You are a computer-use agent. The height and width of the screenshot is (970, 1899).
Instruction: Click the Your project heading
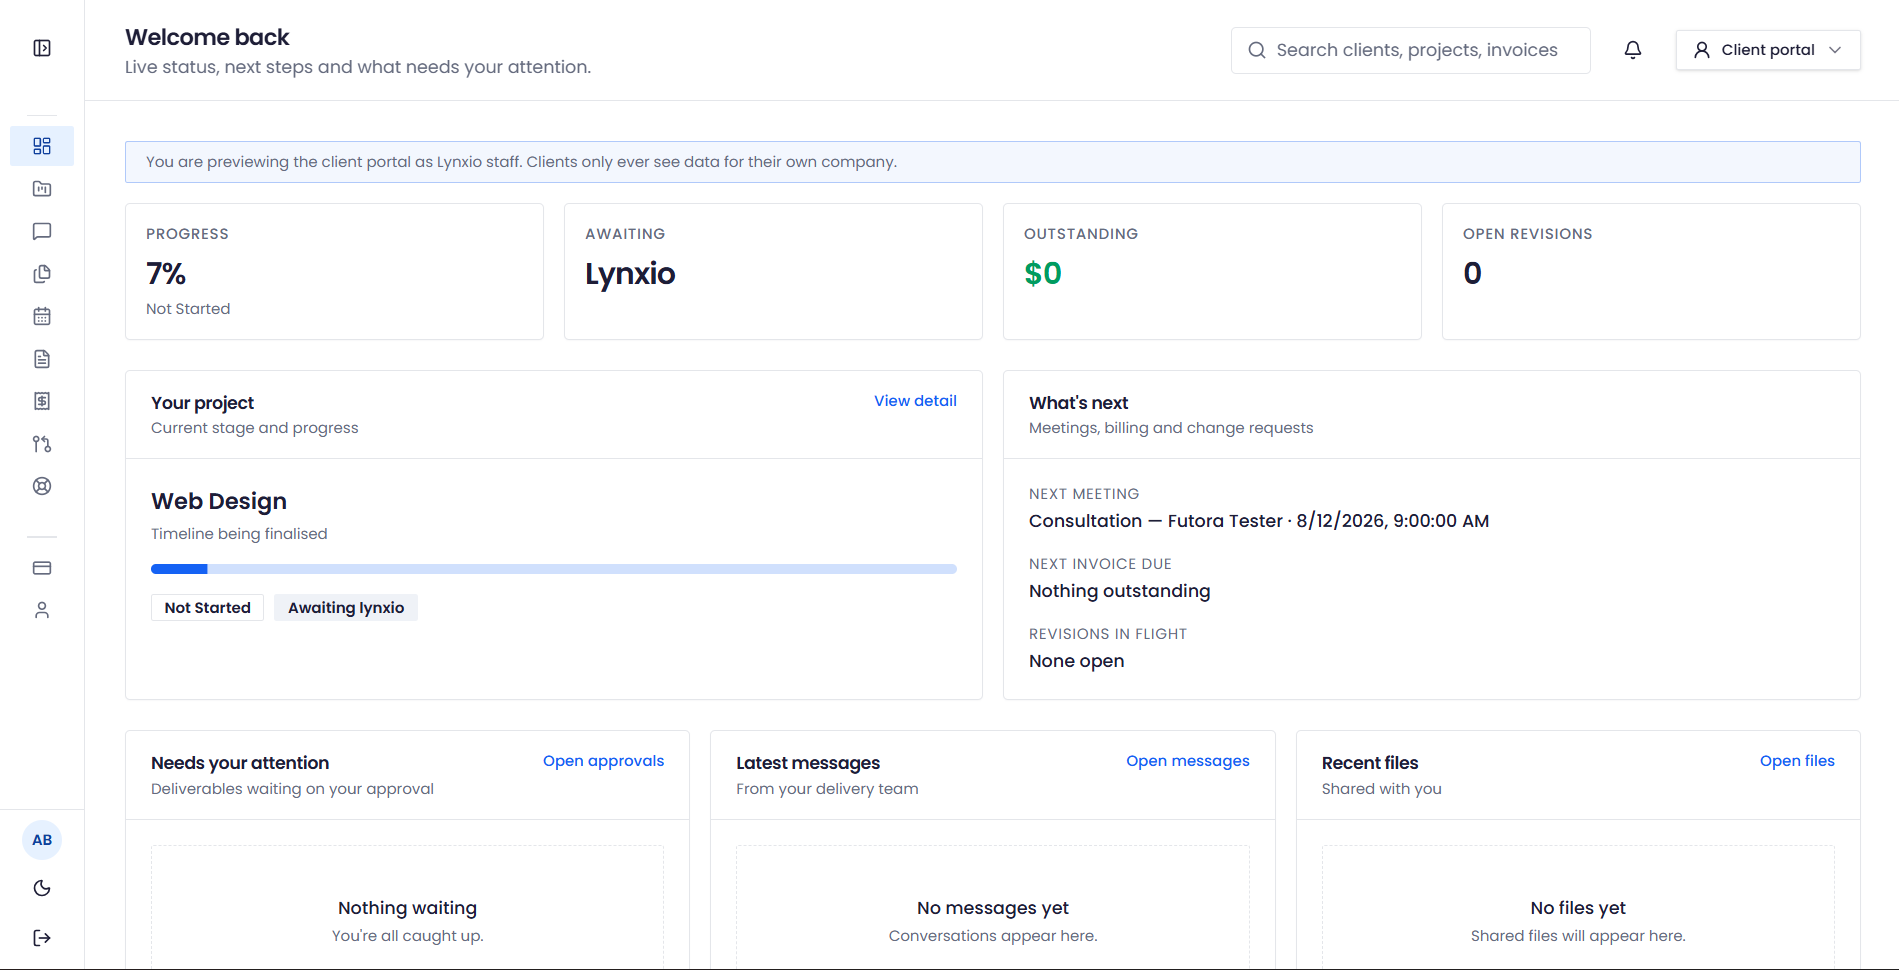tap(202, 403)
